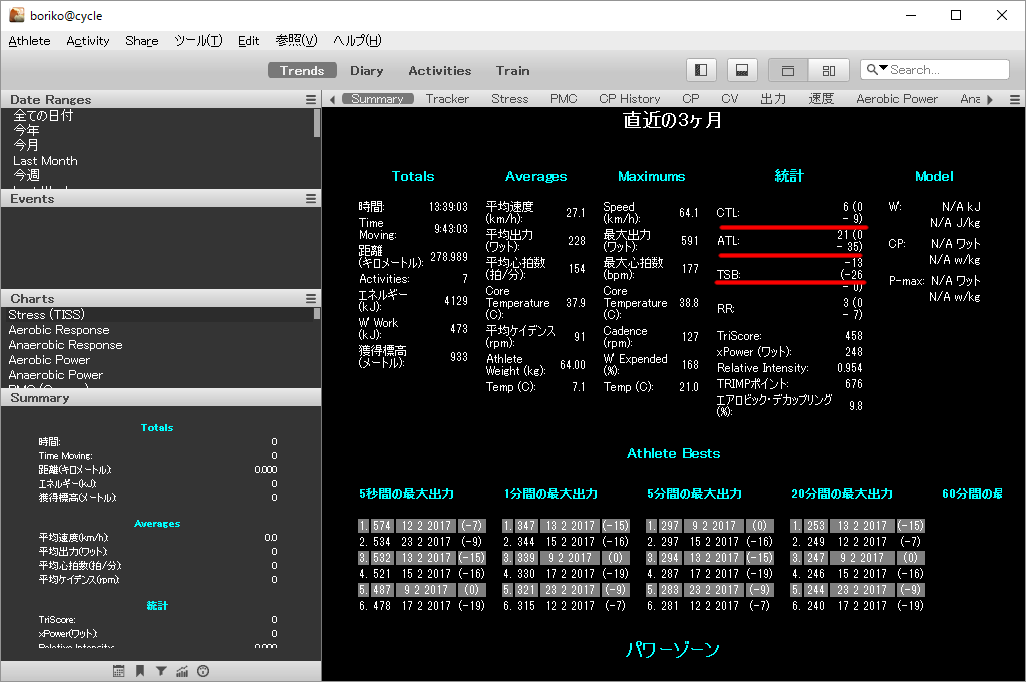This screenshot has height=682, width=1026.
Task: Open the ヘルプ(H) menu
Action: [357, 41]
